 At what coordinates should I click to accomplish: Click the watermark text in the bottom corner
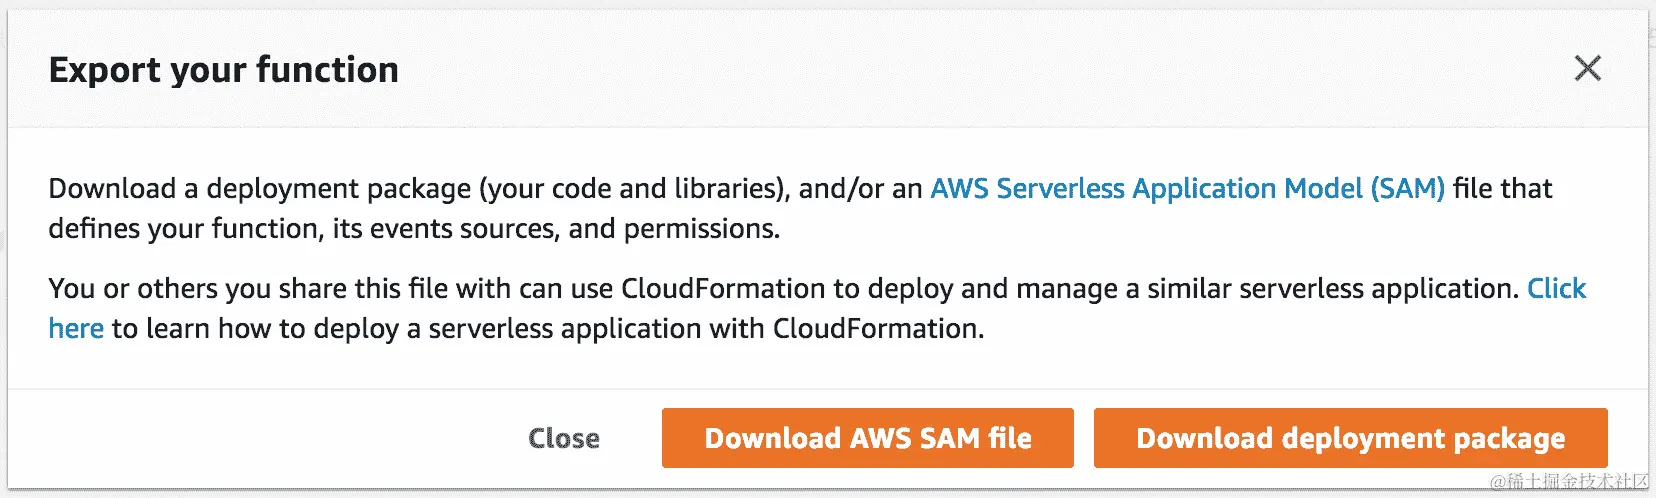point(1568,482)
